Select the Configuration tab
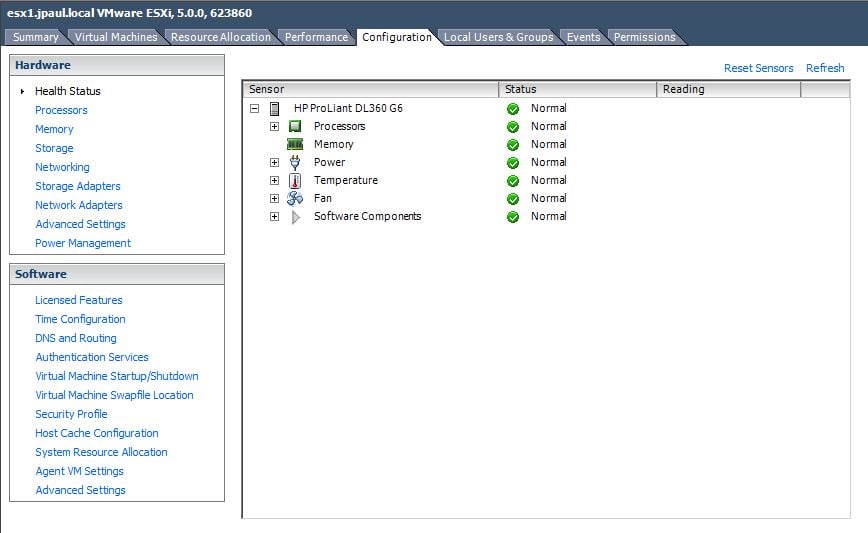868x533 pixels. click(x=397, y=37)
